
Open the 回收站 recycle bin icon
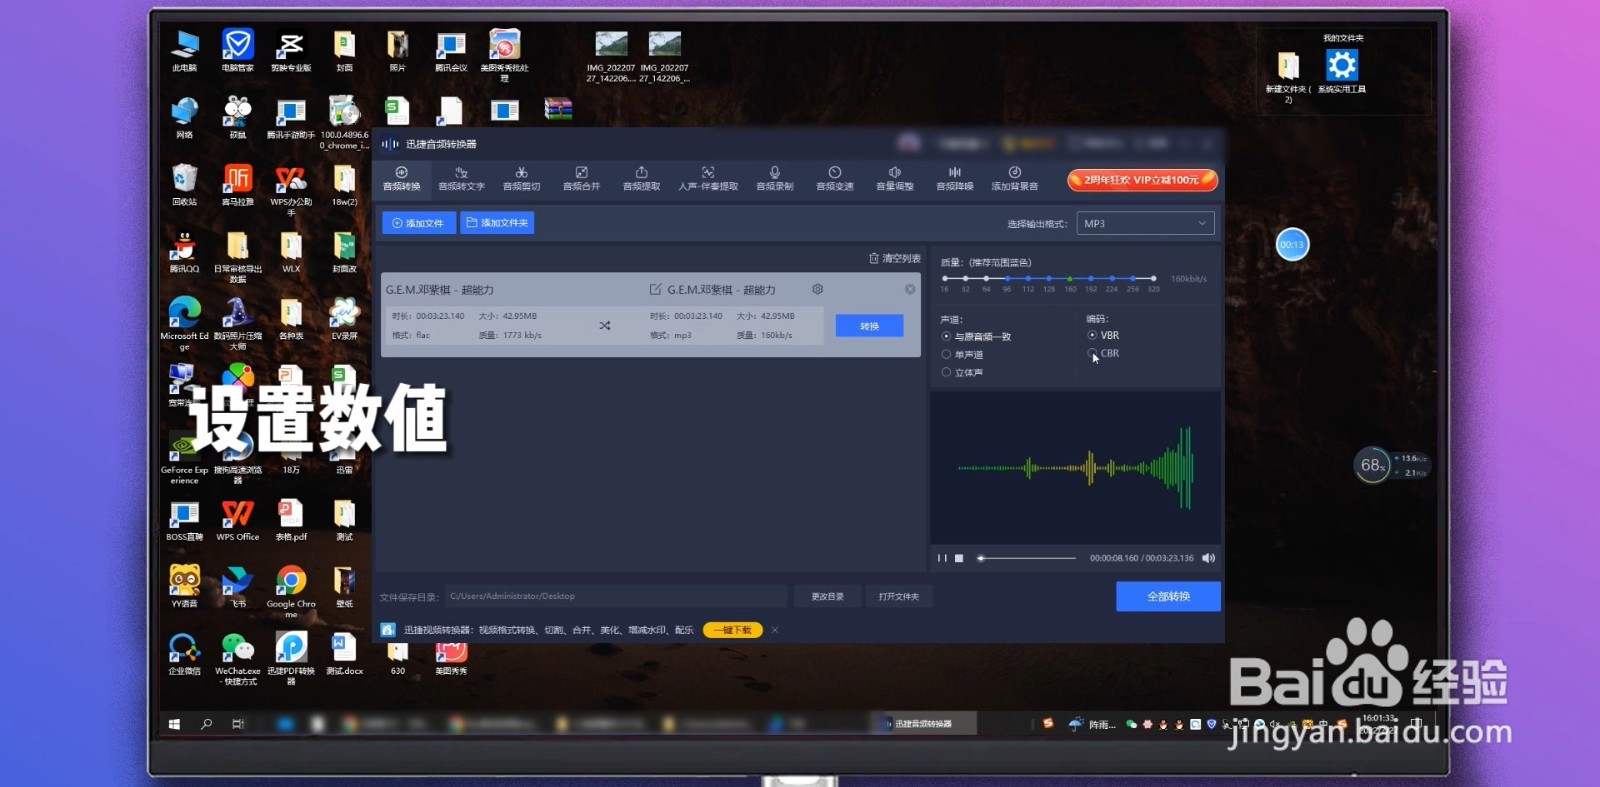pos(185,185)
